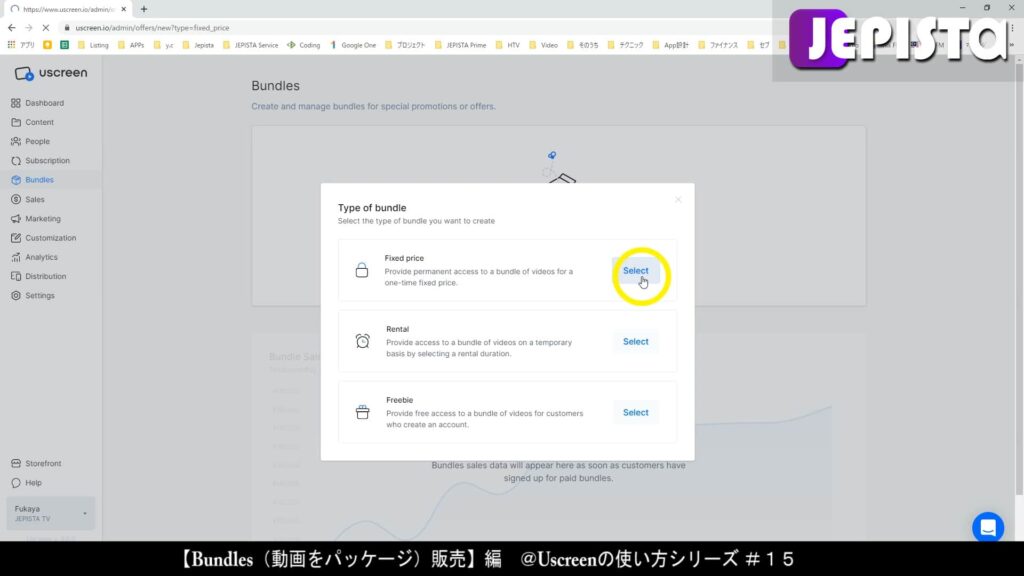Click the page vertical scrollbar

1019,281
